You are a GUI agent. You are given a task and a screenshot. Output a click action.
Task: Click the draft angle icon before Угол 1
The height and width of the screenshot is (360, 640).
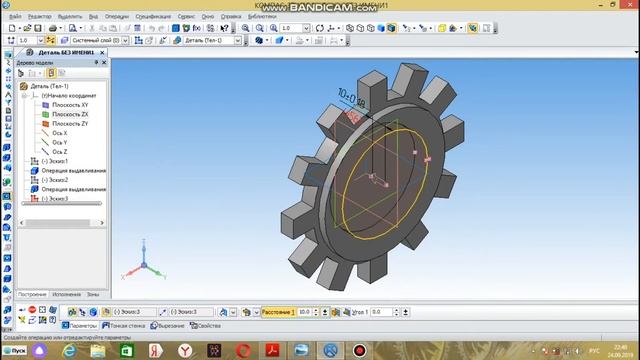tap(346, 312)
